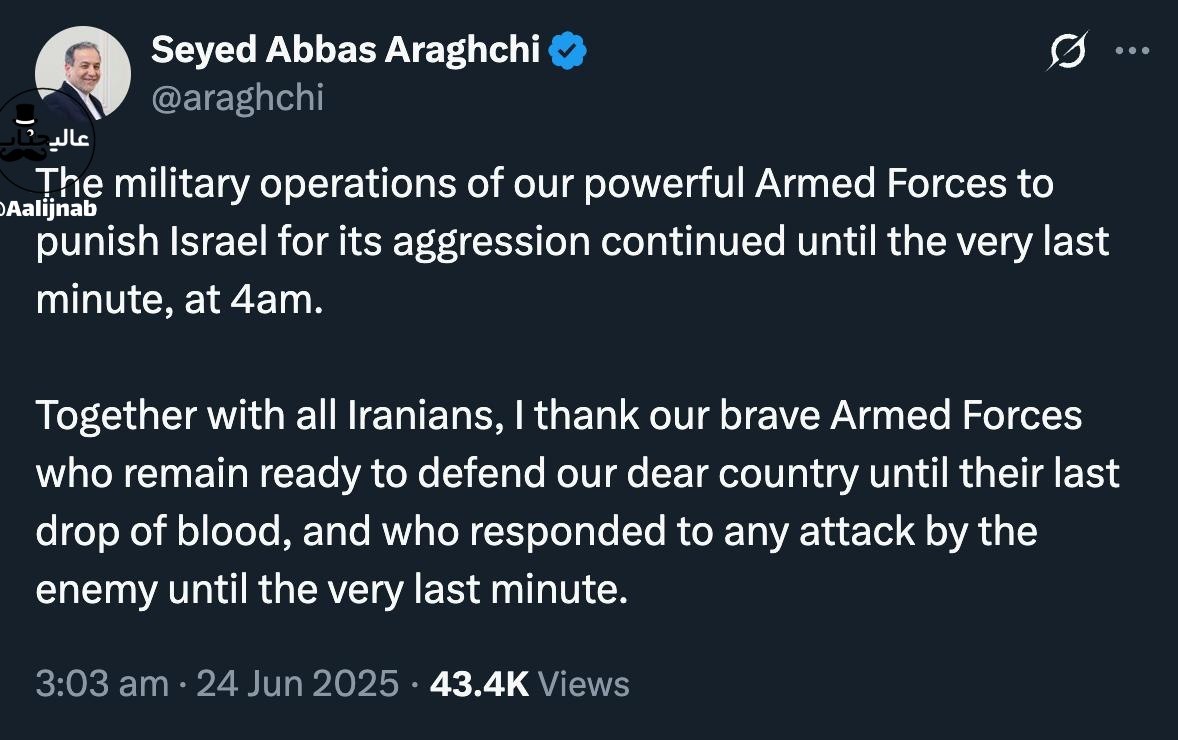The width and height of the screenshot is (1178, 740).
Task: Click the 43.4K view count number
Action: 478,684
